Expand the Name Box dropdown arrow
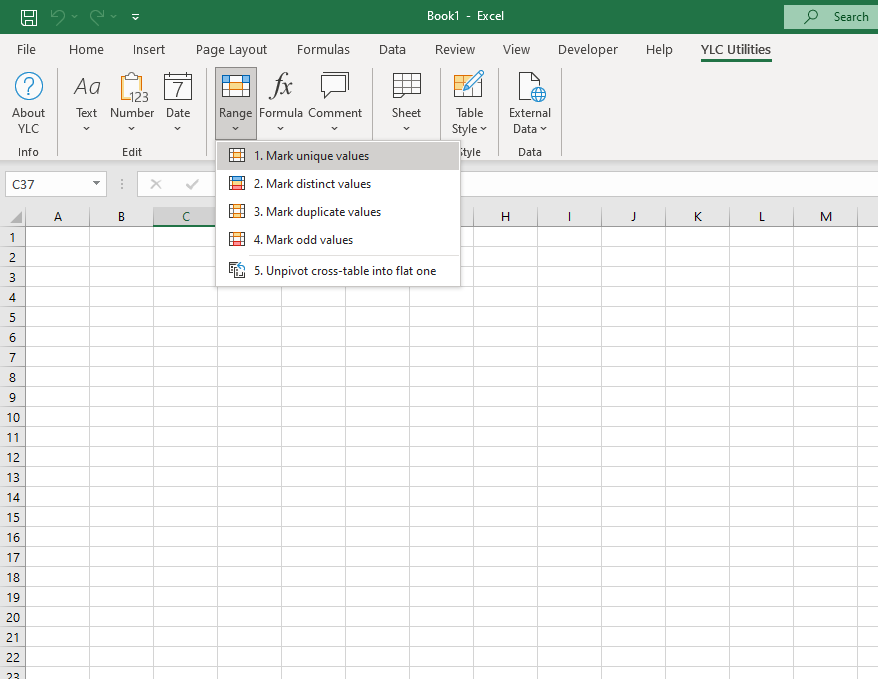The height and width of the screenshot is (679, 878). point(96,184)
